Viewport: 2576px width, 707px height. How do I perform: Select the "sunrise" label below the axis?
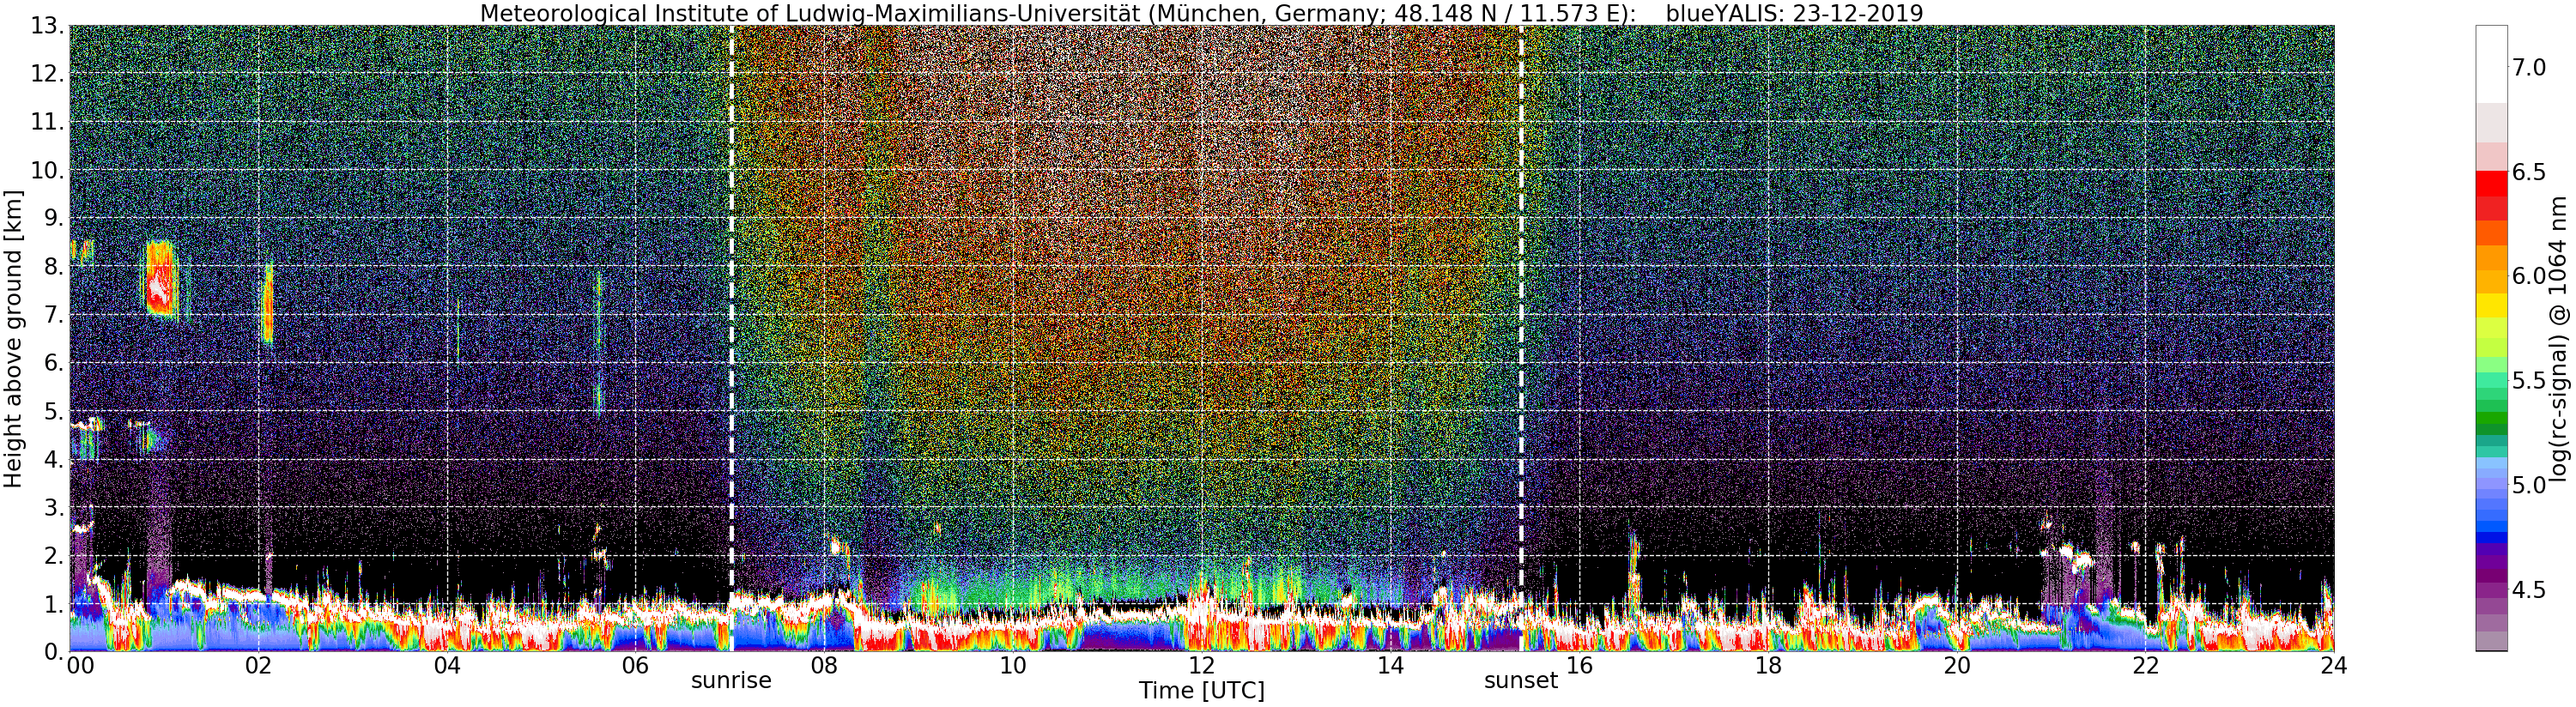731,681
